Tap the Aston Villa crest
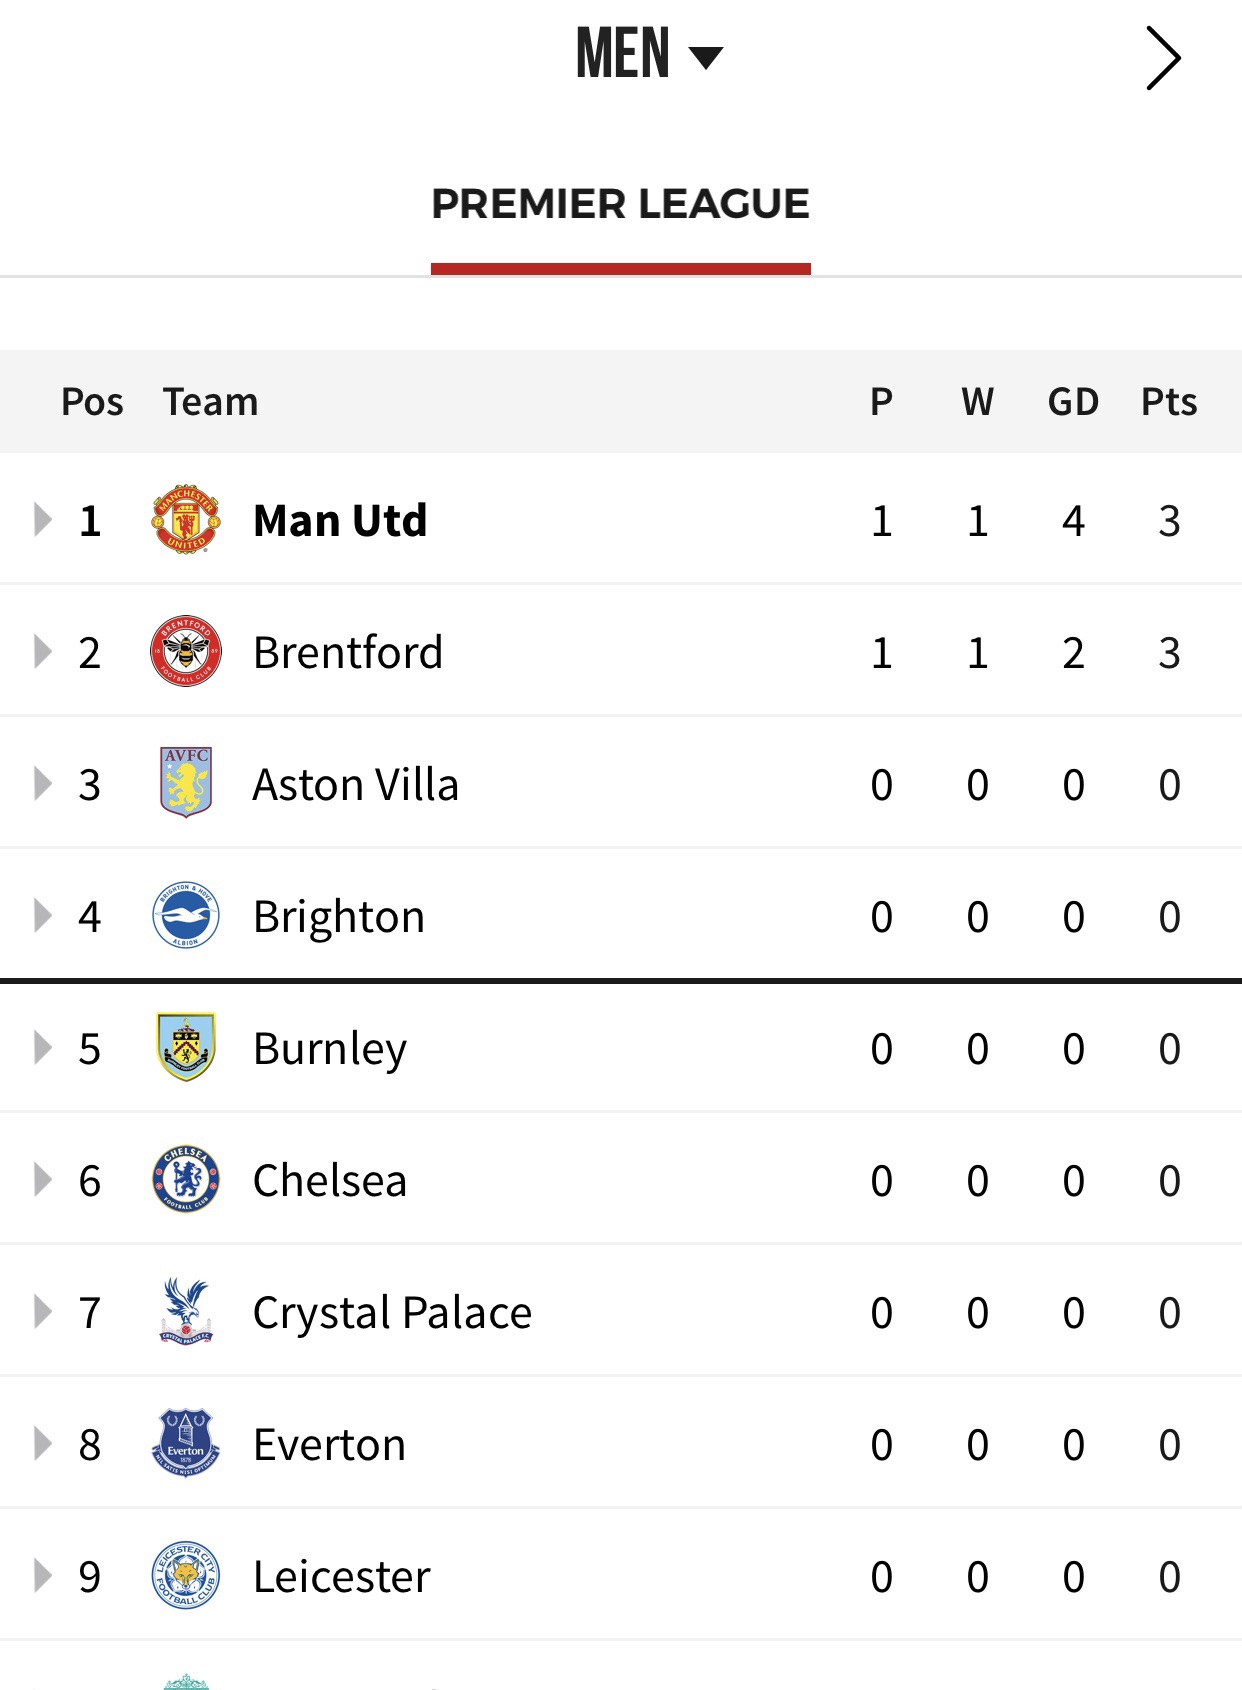The image size is (1242, 1690). (186, 783)
